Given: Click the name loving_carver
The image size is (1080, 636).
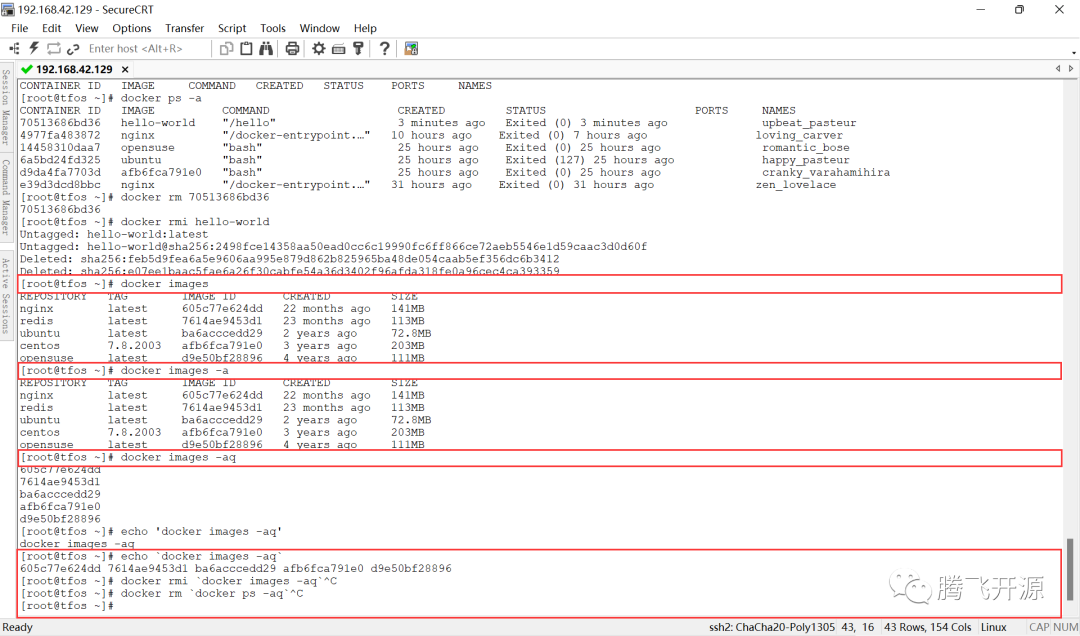Looking at the screenshot, I should coord(799,135).
